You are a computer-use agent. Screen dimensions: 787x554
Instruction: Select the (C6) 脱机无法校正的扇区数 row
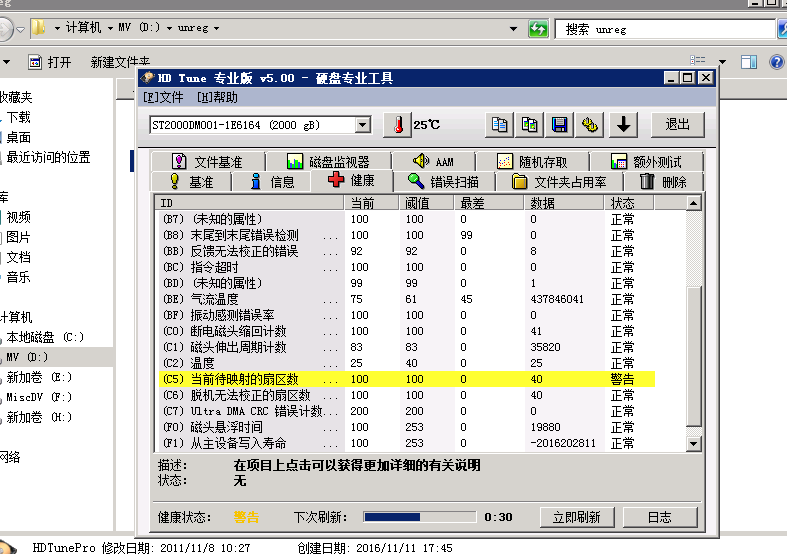point(407,395)
